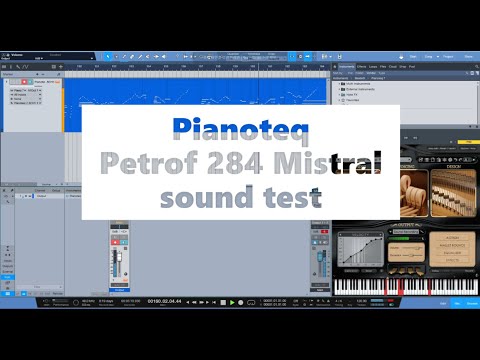Toggle the highlighted Snap button in the toolbar

292,57
